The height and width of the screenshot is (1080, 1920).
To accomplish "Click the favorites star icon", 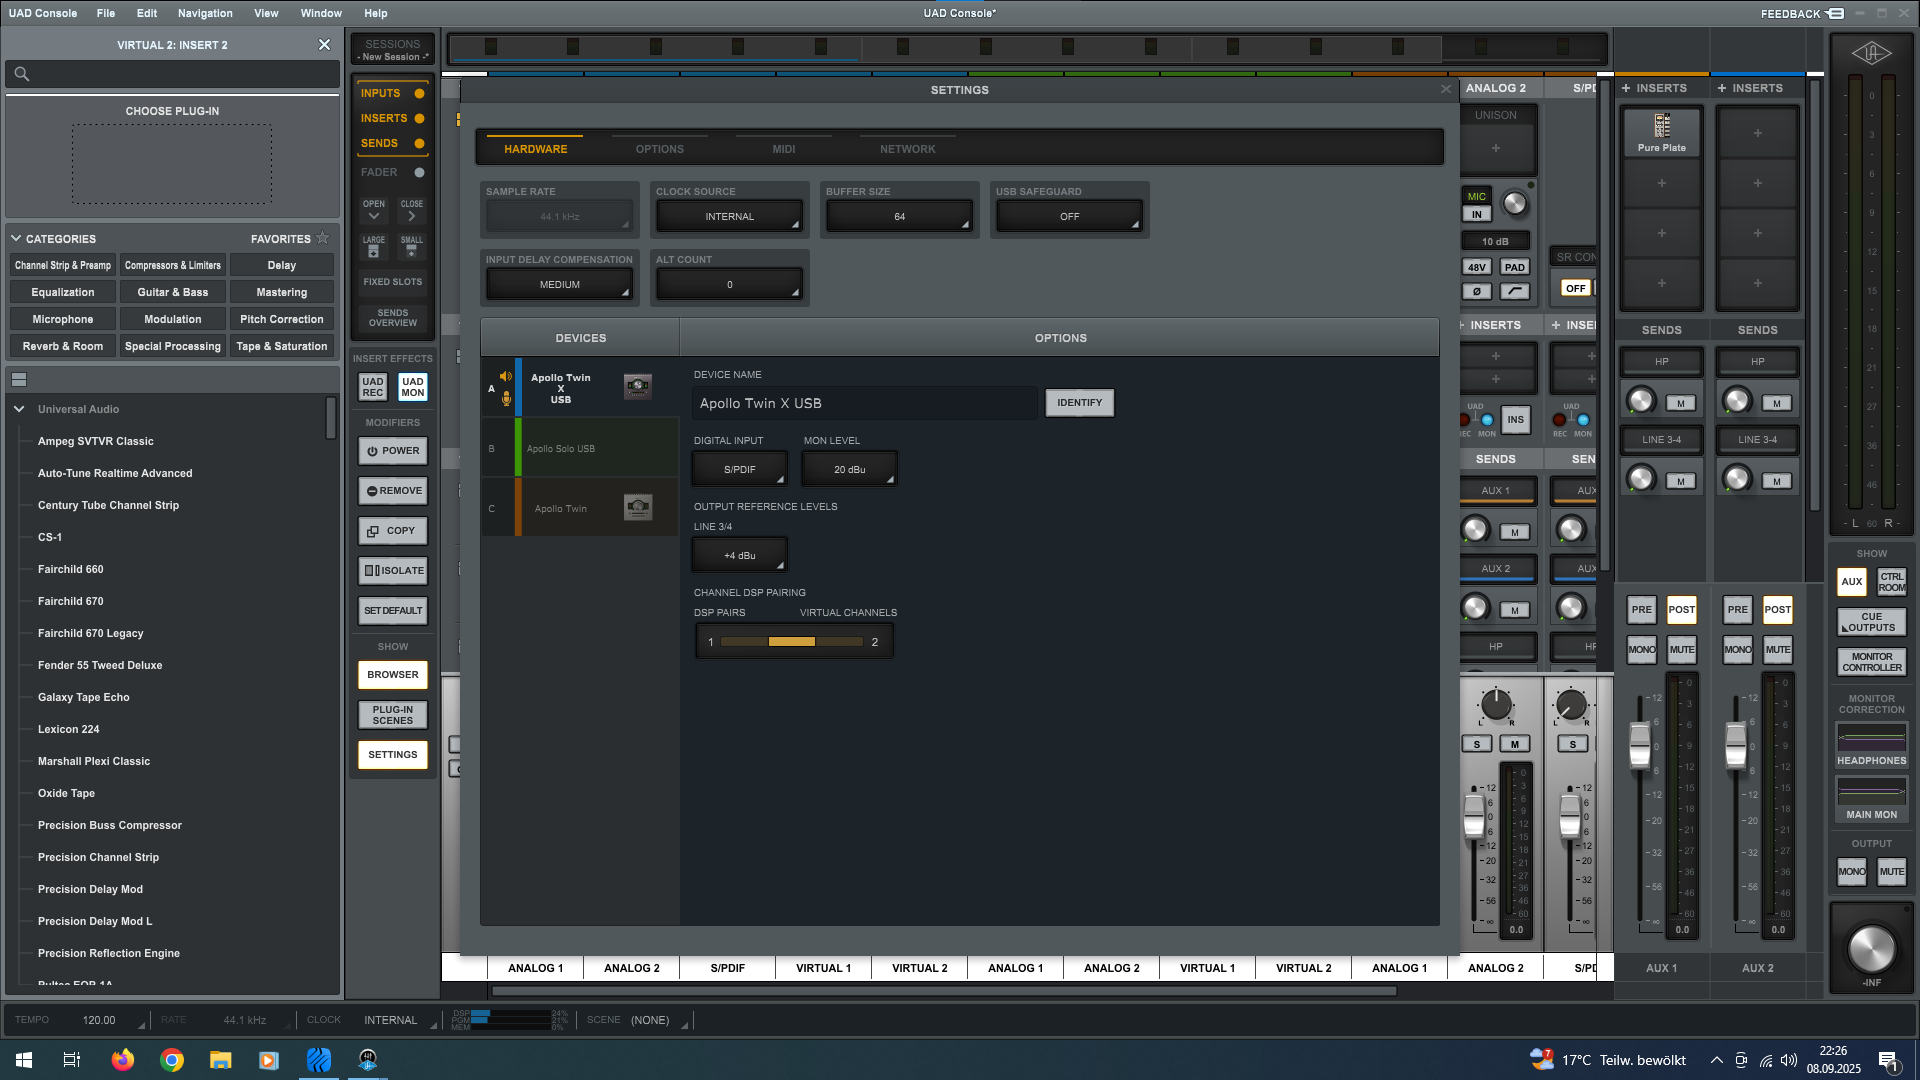I will [x=322, y=238].
